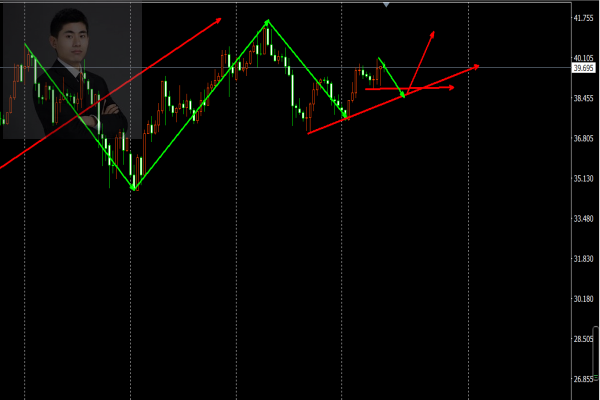Click the 36.805 price scale label
Screen dimensions: 600x400
coord(583,139)
